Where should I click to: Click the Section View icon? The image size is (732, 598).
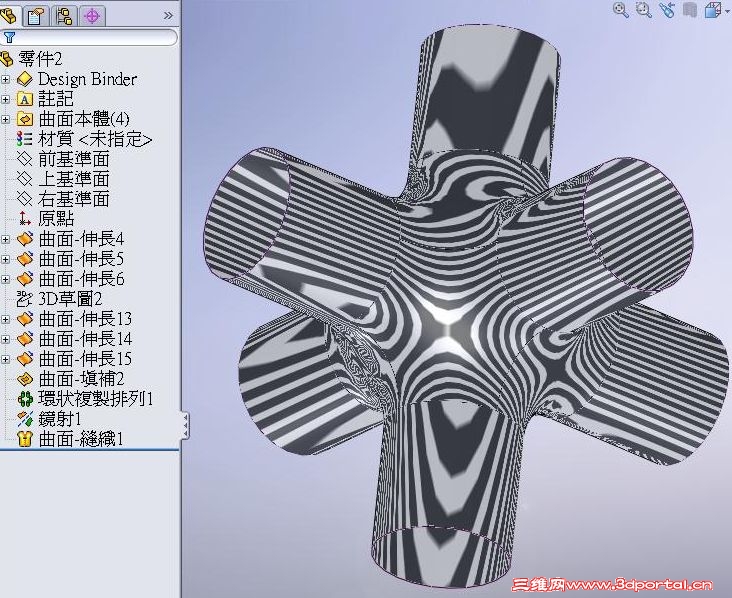click(690, 9)
